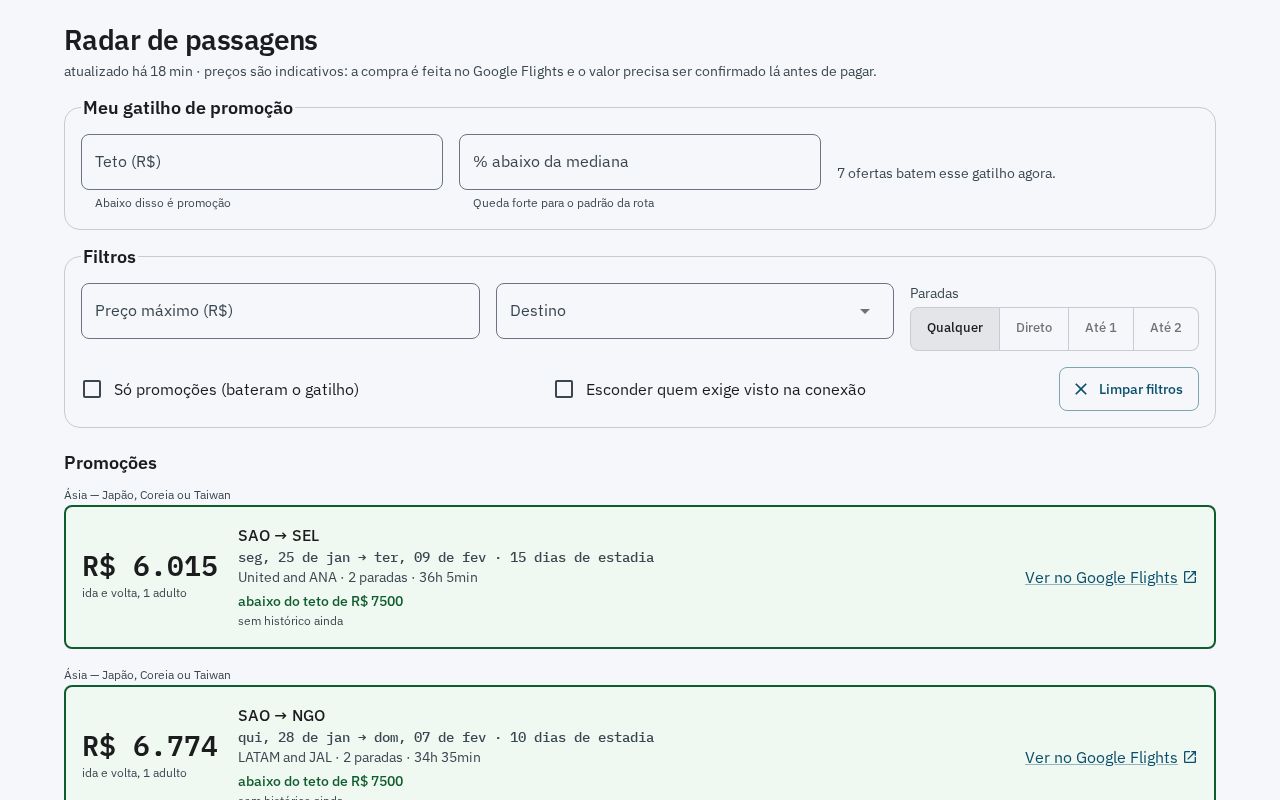Image resolution: width=1280 pixels, height=800 pixels.
Task: Click external-link icon on SAO → SEL offer
Action: (x=1190, y=577)
